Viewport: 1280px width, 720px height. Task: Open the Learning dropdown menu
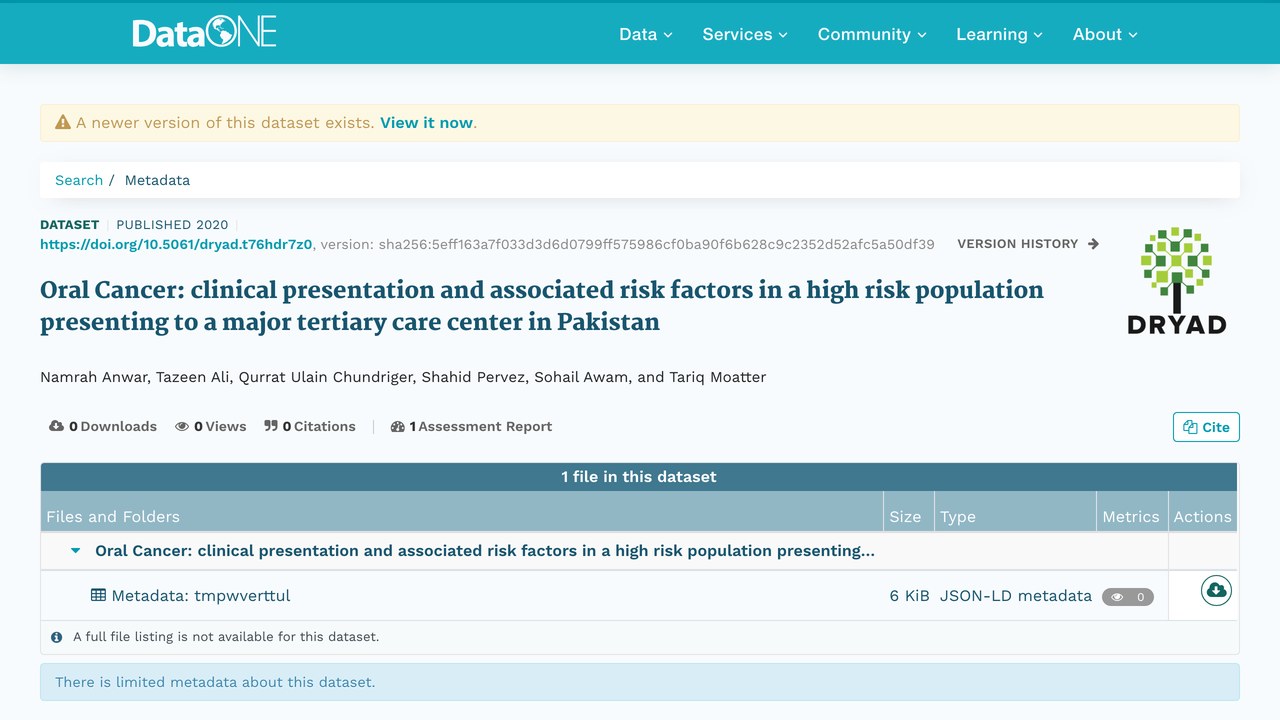[999, 34]
